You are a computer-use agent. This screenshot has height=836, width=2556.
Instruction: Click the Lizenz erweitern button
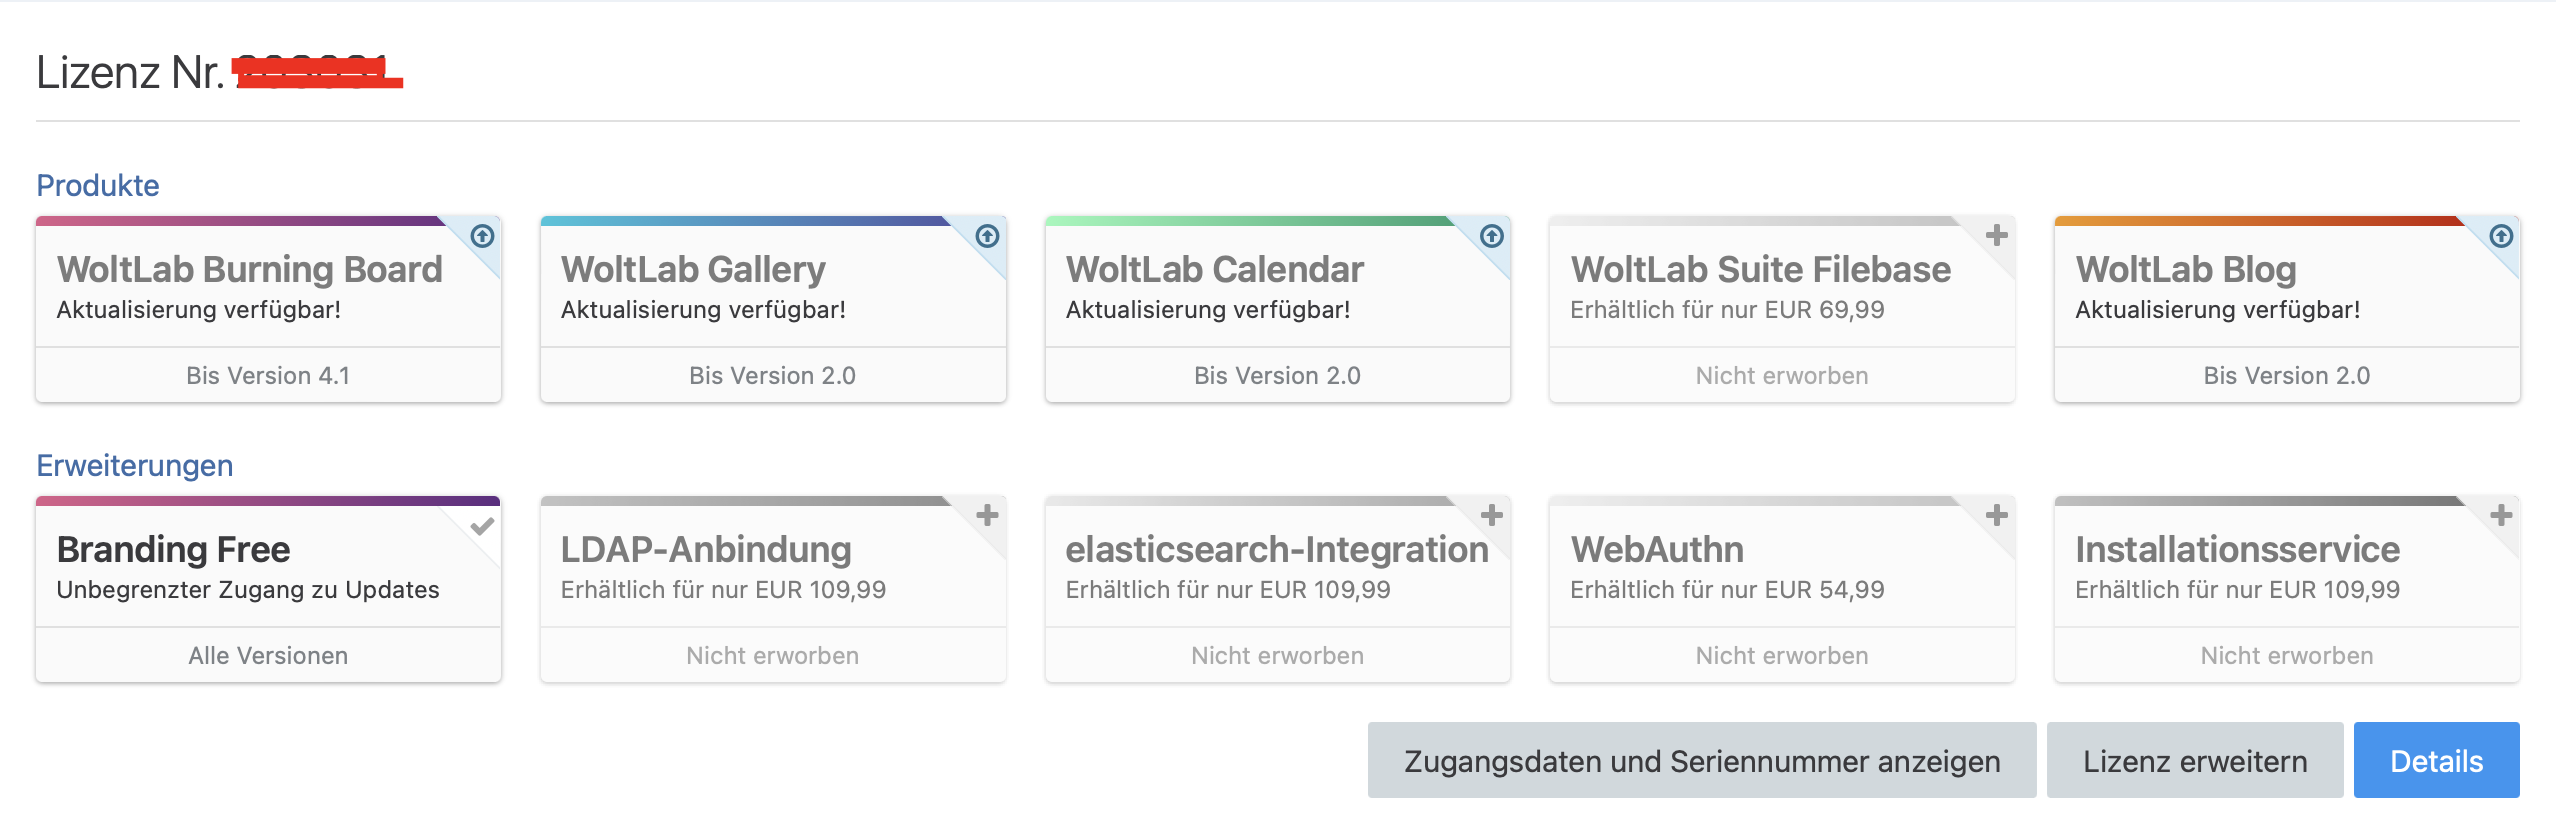2195,761
